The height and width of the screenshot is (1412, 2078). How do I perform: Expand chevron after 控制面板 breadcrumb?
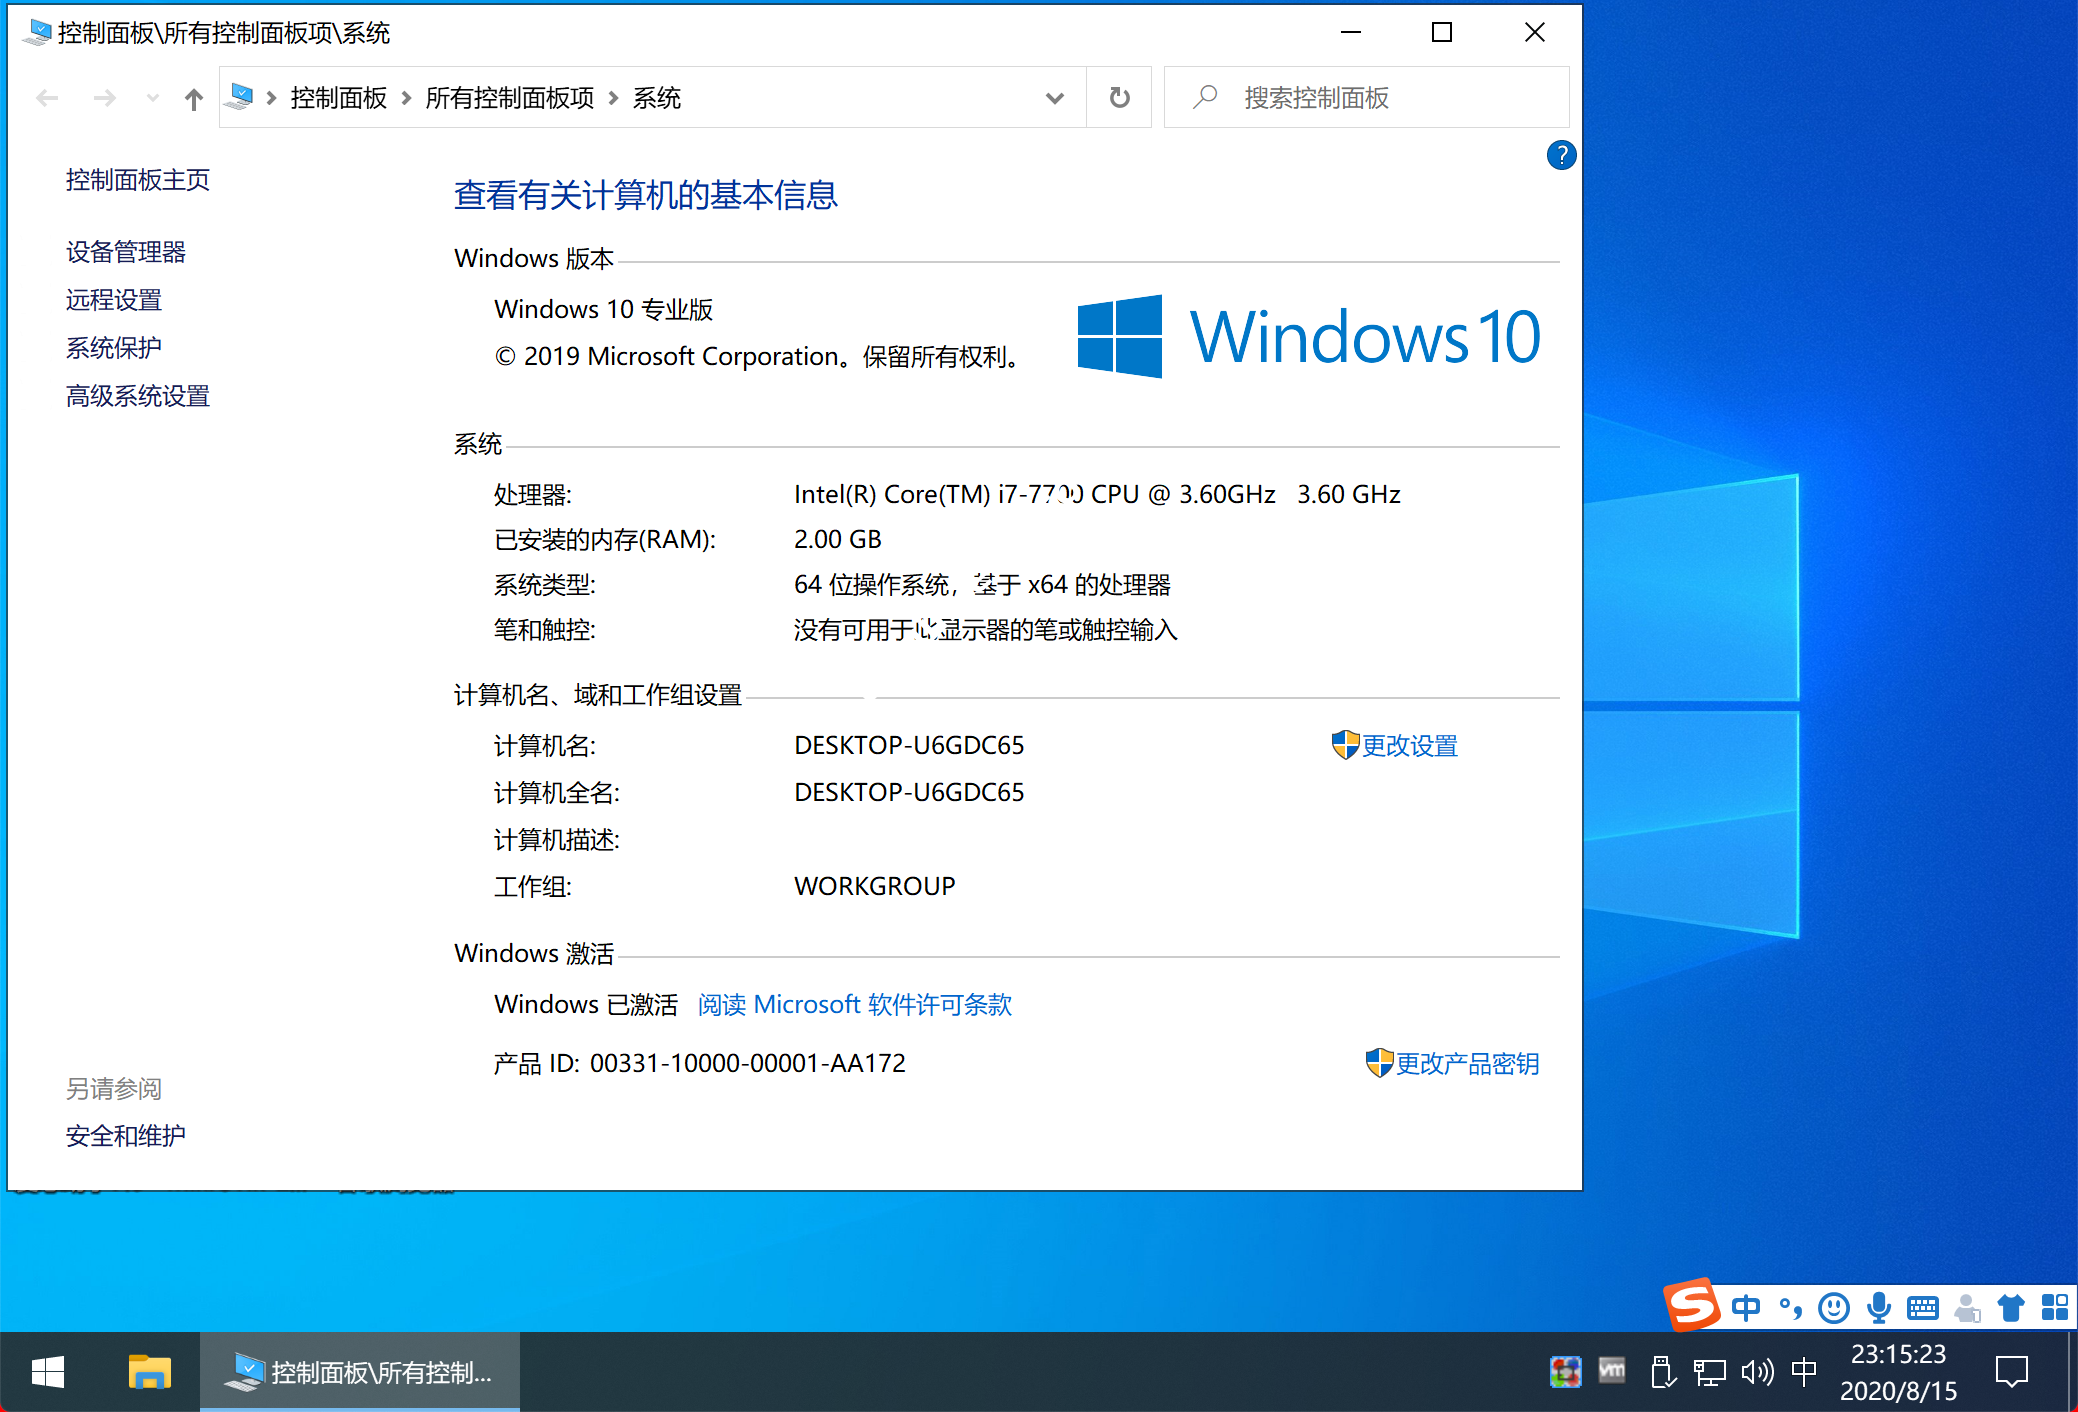[406, 98]
